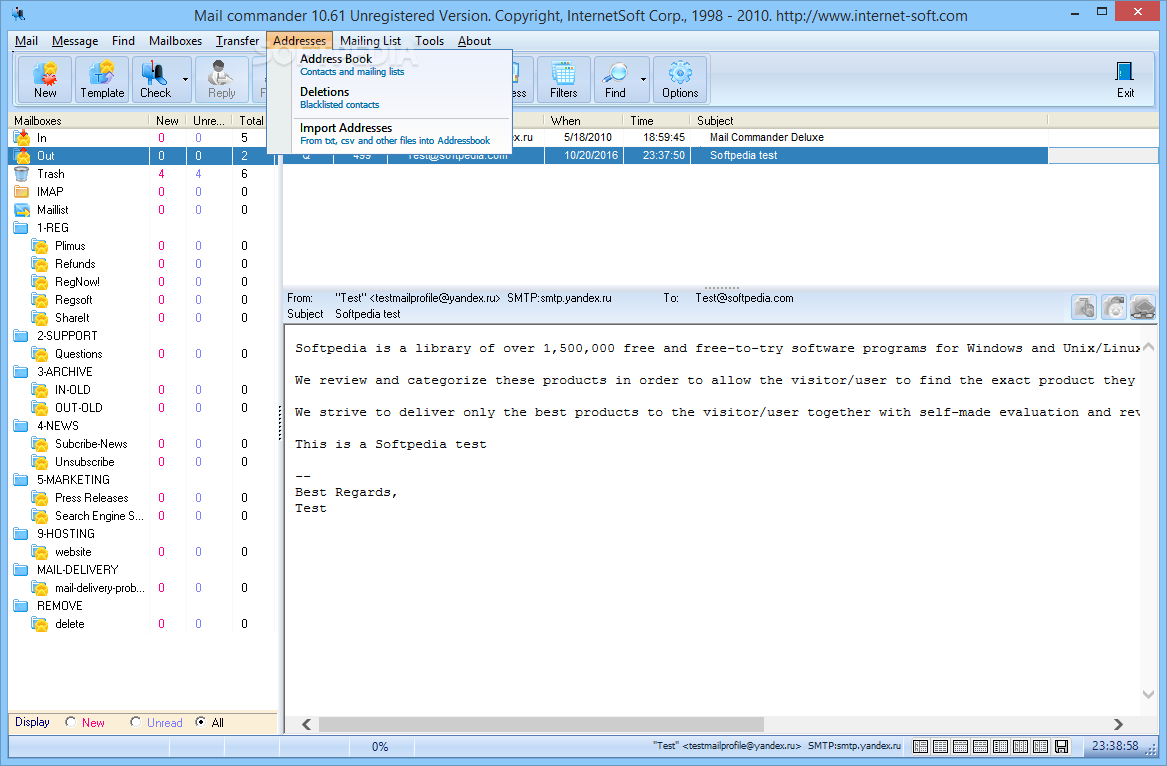Click the Find magnifier toolbar button
This screenshot has height=766, width=1167.
pos(615,80)
